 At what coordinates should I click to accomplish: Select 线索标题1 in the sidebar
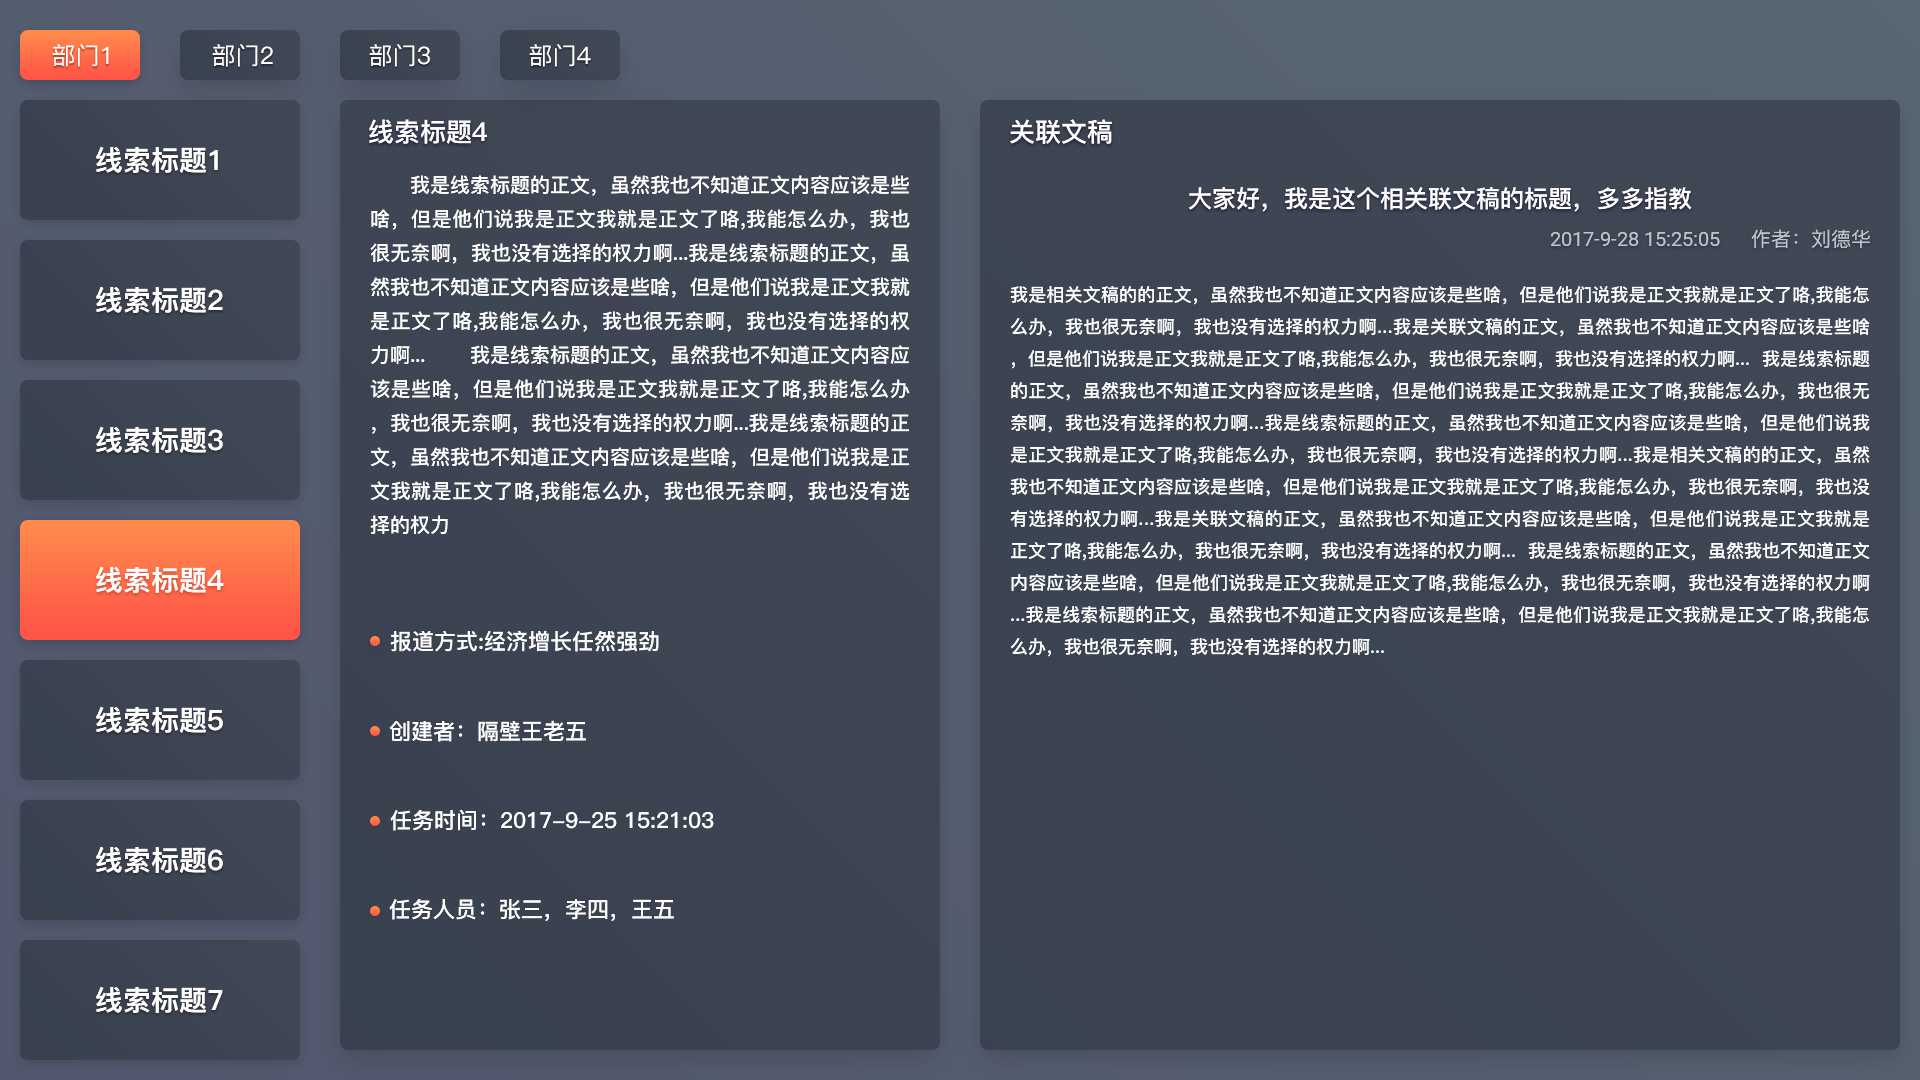click(x=160, y=160)
